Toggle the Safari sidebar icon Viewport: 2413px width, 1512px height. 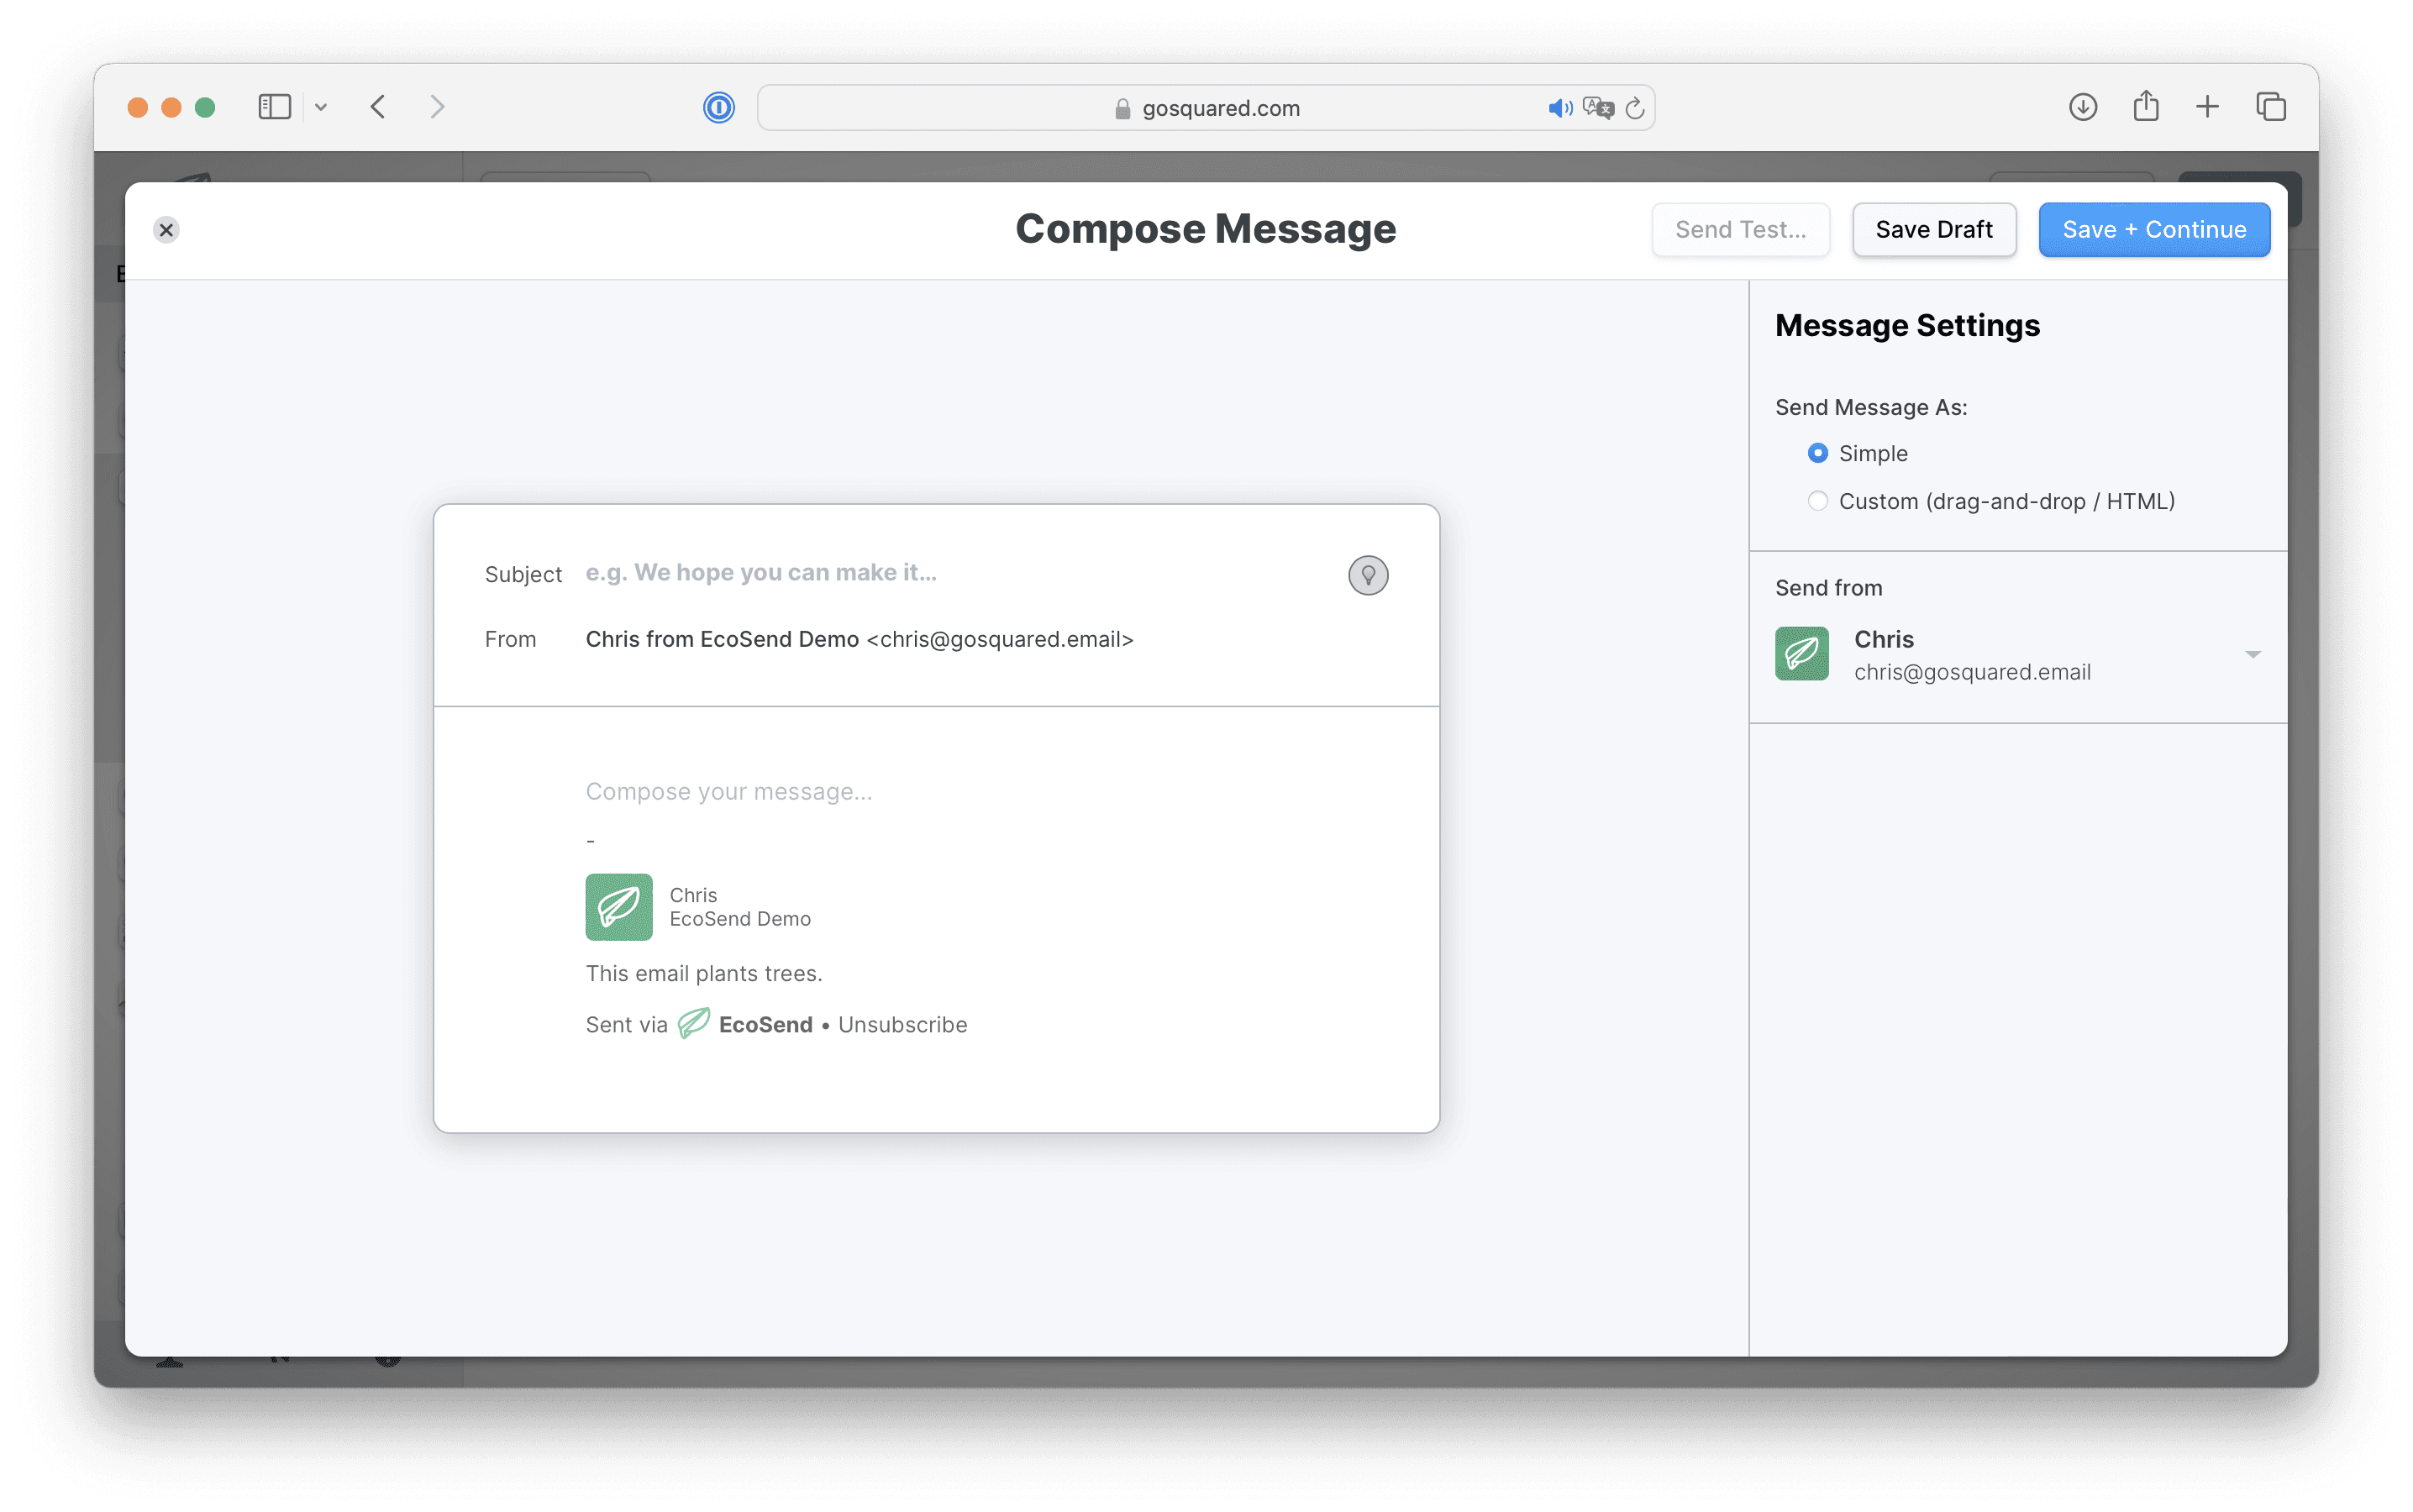pos(274,107)
